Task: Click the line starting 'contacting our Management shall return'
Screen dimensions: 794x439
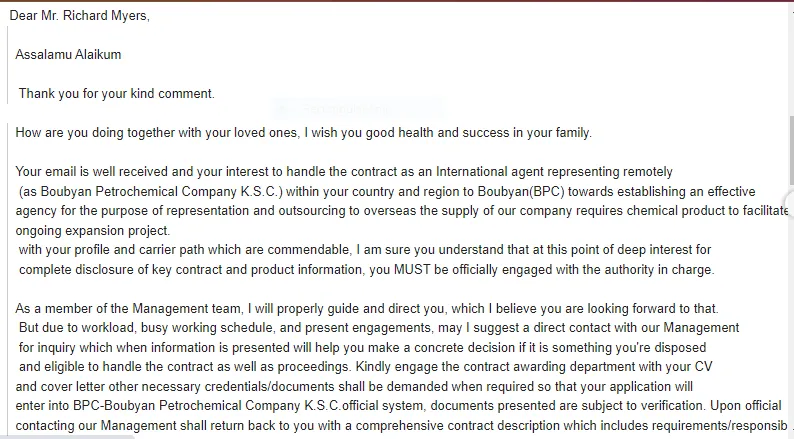Action: [402, 425]
